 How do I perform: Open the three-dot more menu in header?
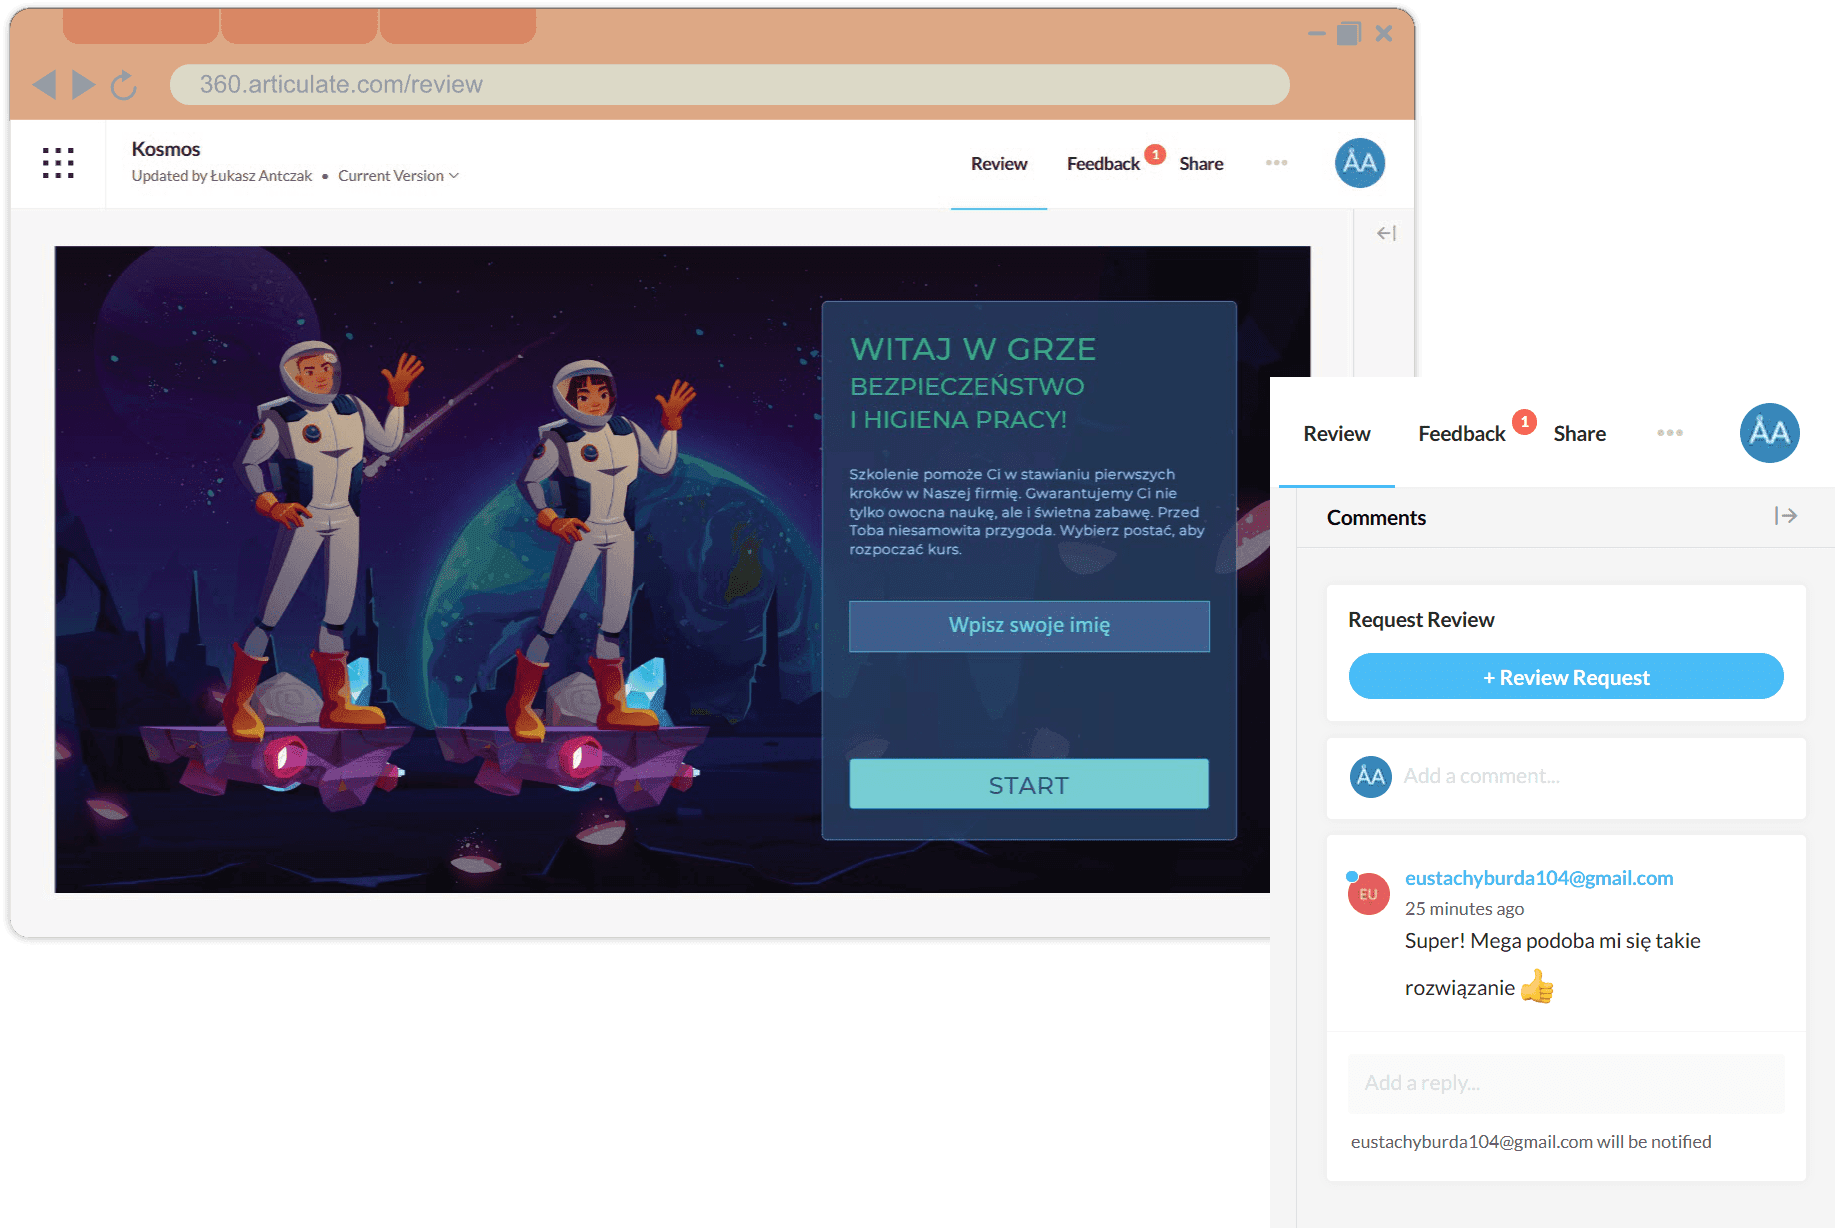(x=1276, y=163)
